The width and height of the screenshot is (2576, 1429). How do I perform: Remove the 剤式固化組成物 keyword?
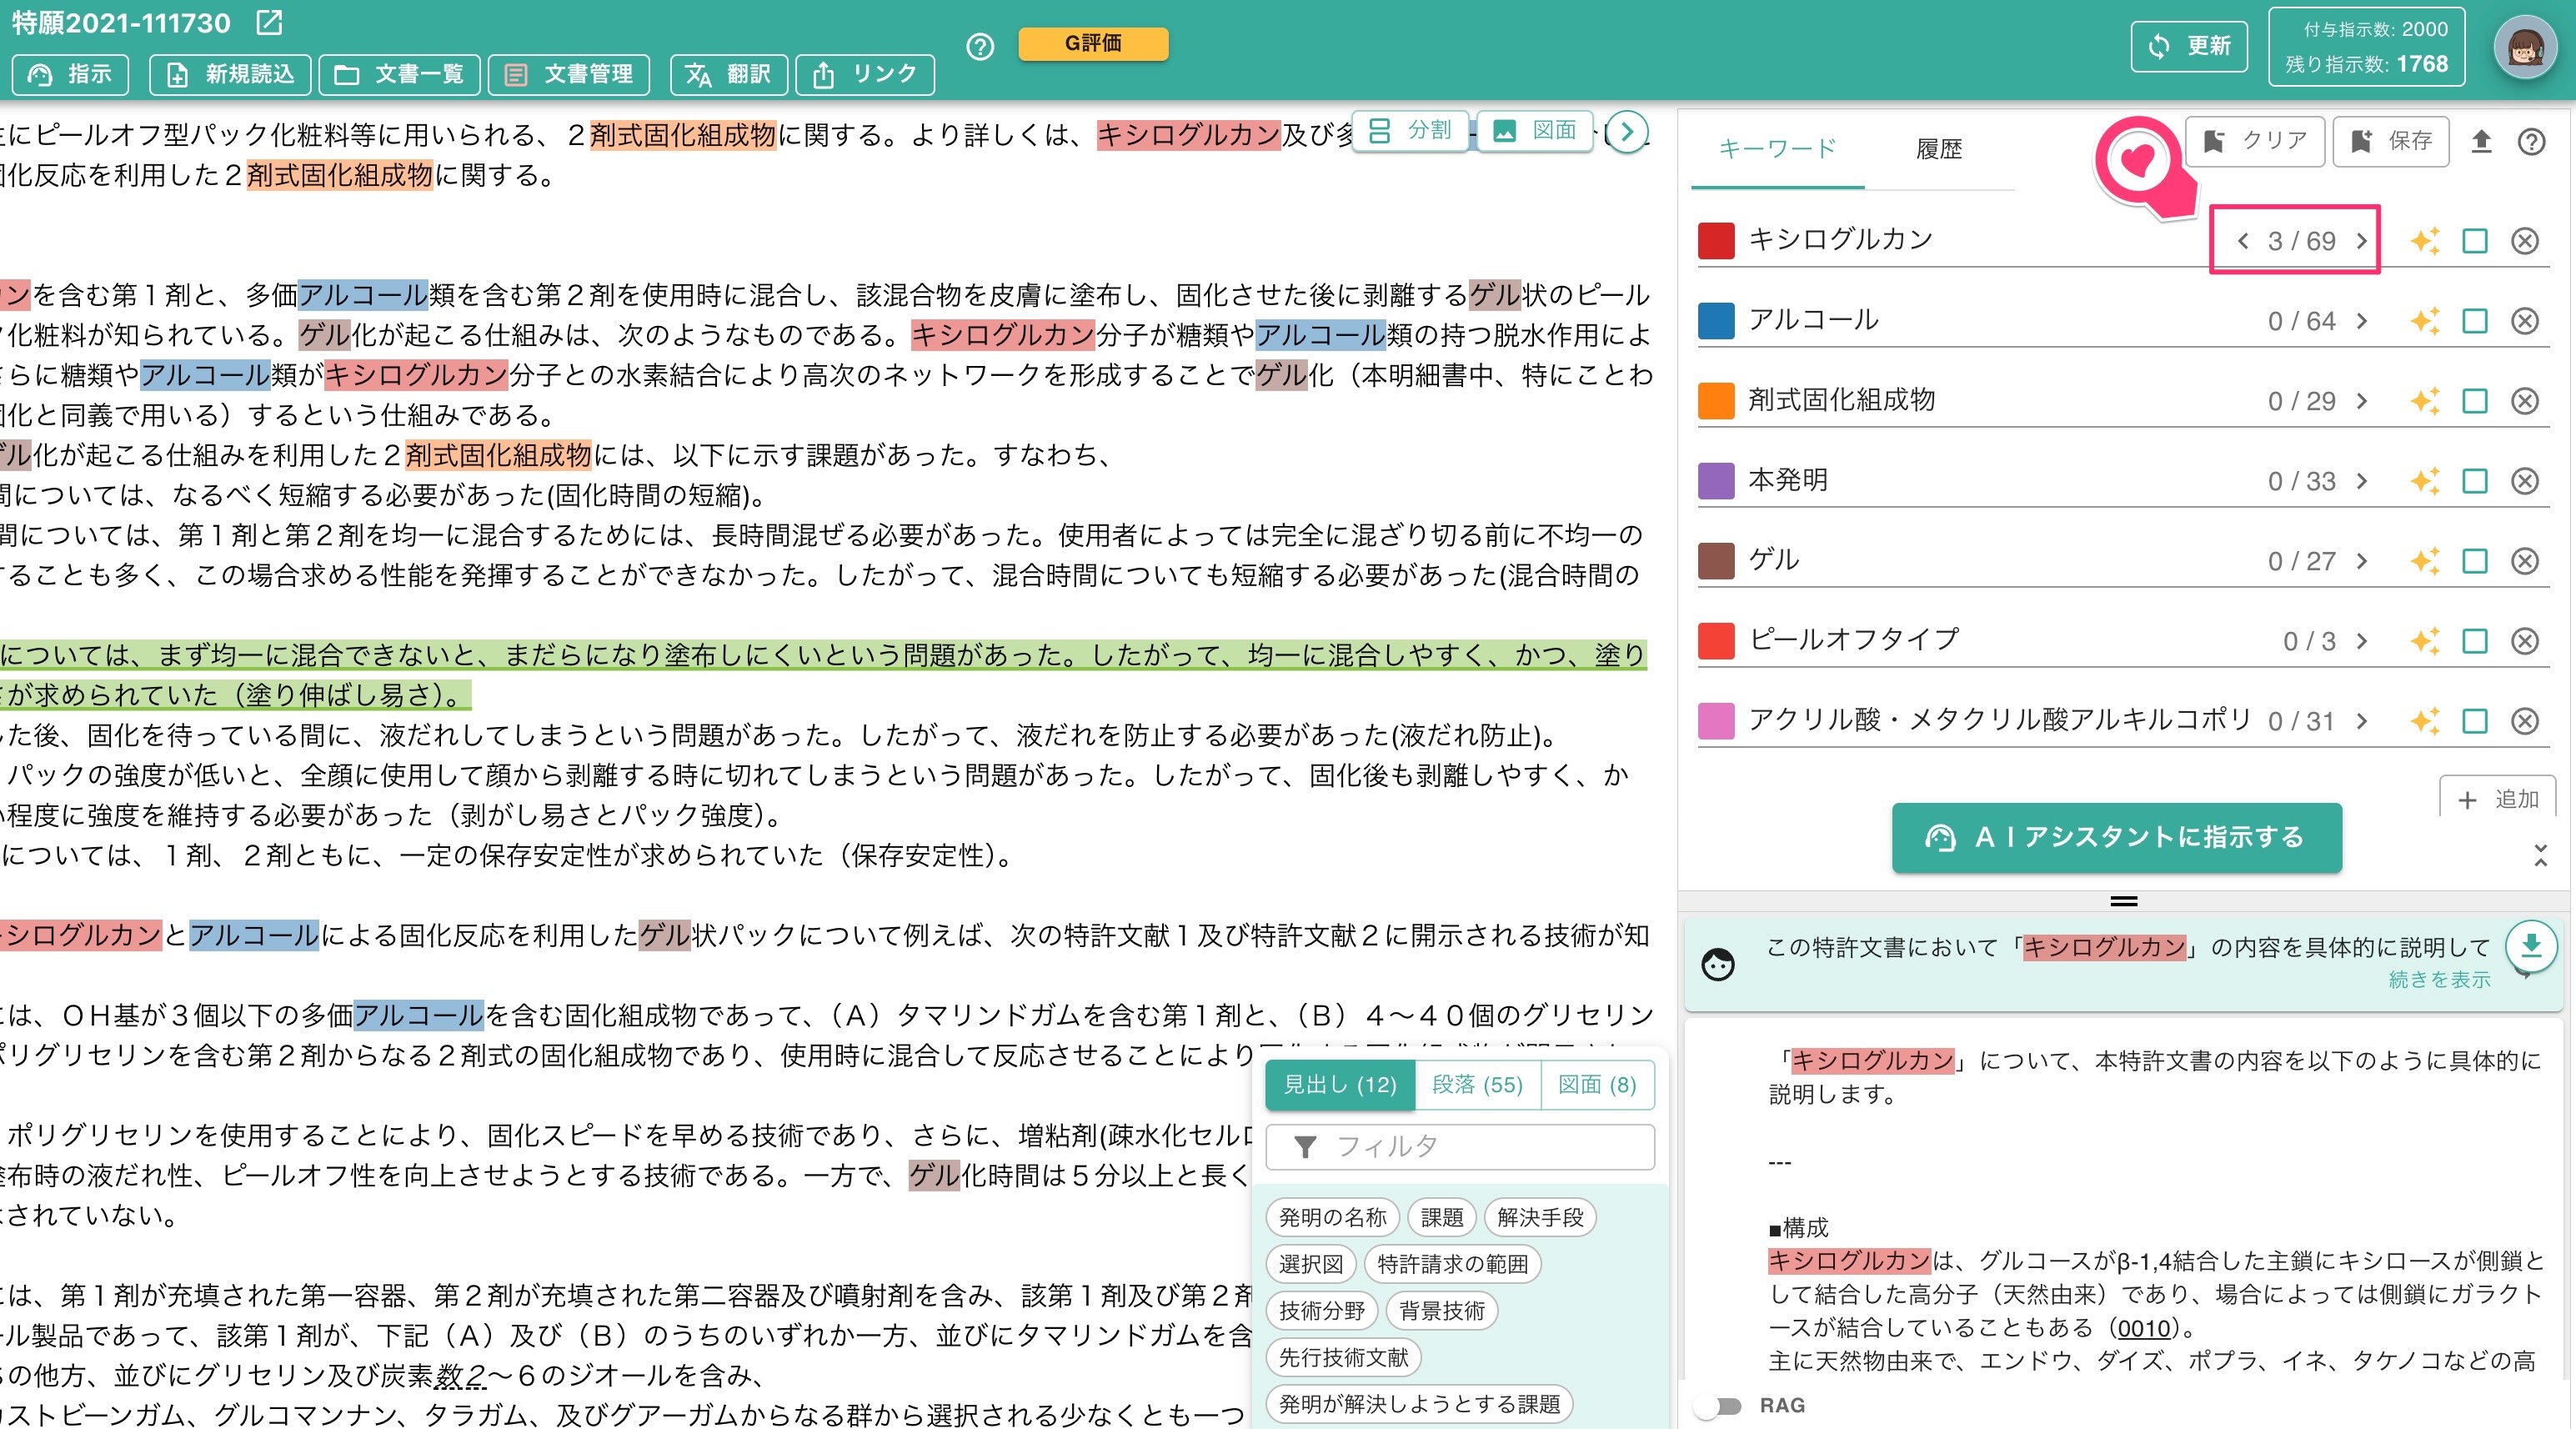(x=2525, y=401)
